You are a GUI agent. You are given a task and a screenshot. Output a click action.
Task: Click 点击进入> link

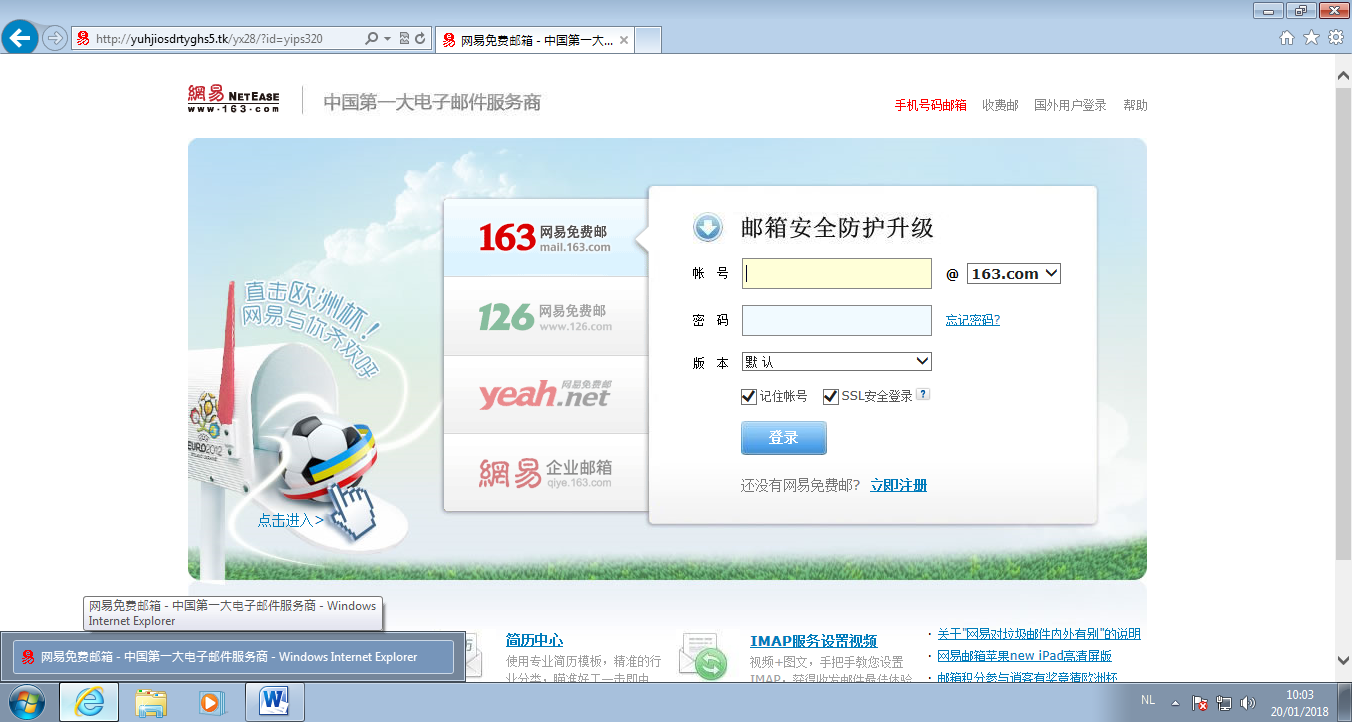coord(290,520)
